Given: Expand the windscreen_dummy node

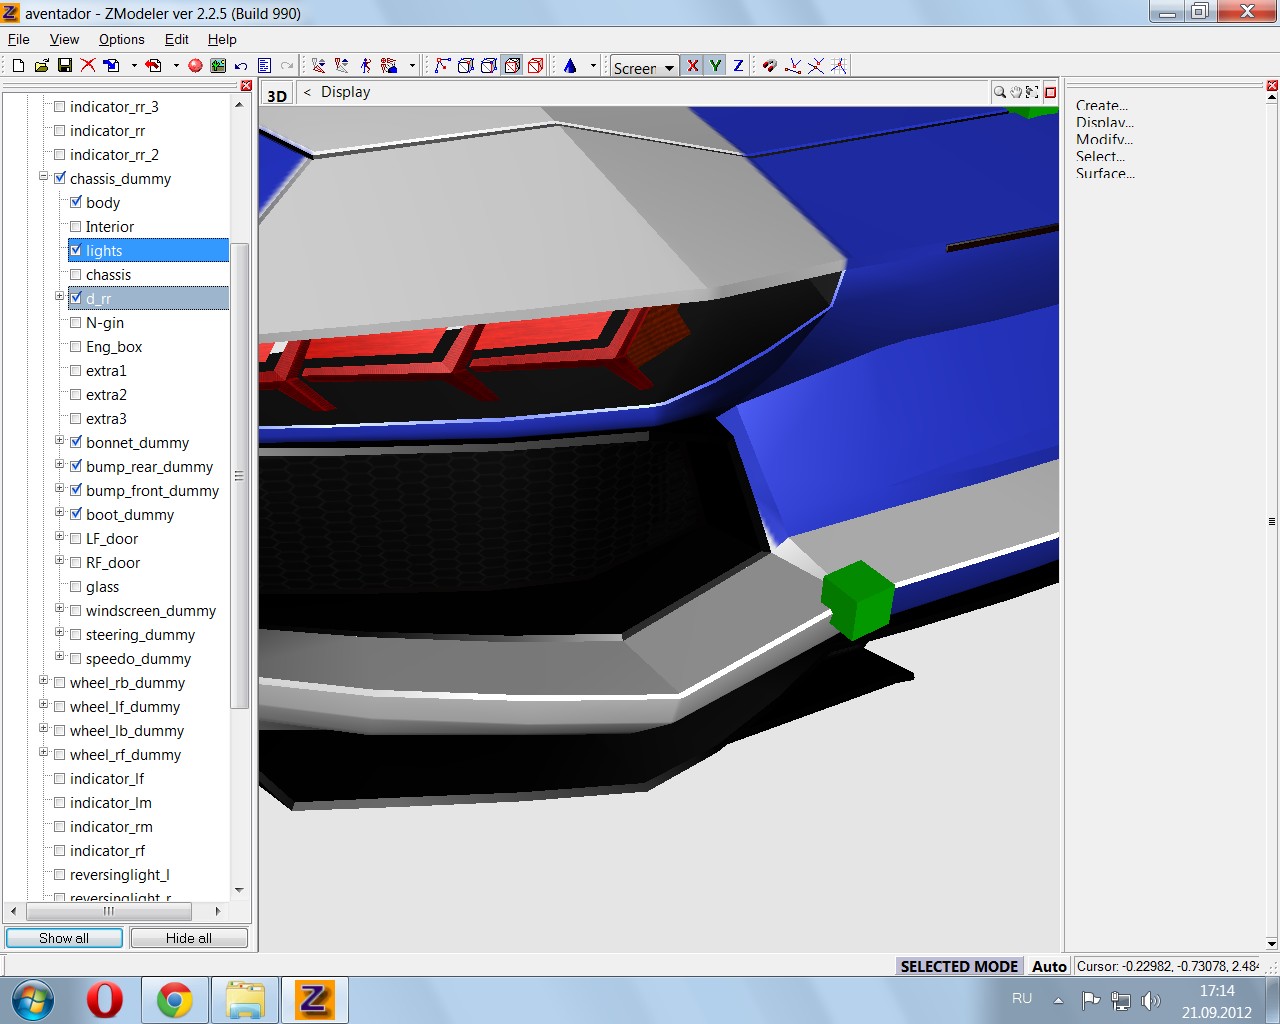Looking at the screenshot, I should 59,608.
